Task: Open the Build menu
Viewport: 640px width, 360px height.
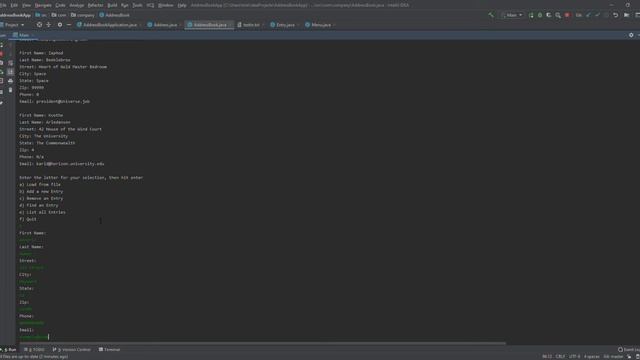Action: 112,5
